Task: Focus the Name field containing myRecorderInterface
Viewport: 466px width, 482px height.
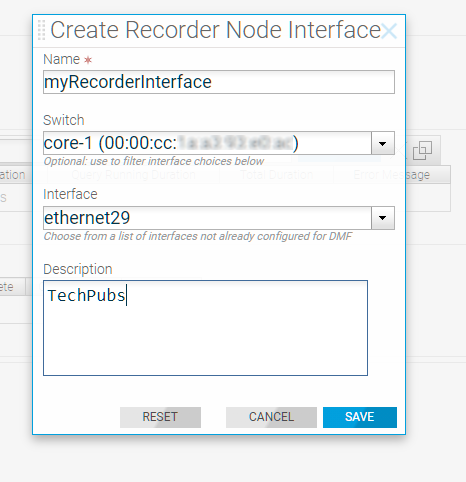Action: [x=219, y=82]
